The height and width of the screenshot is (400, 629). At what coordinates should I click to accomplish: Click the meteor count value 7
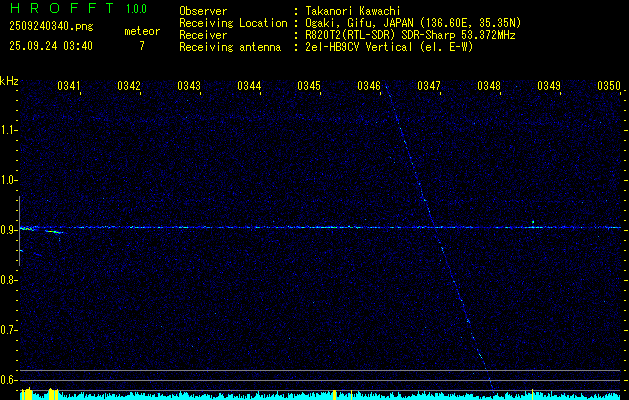[142, 46]
